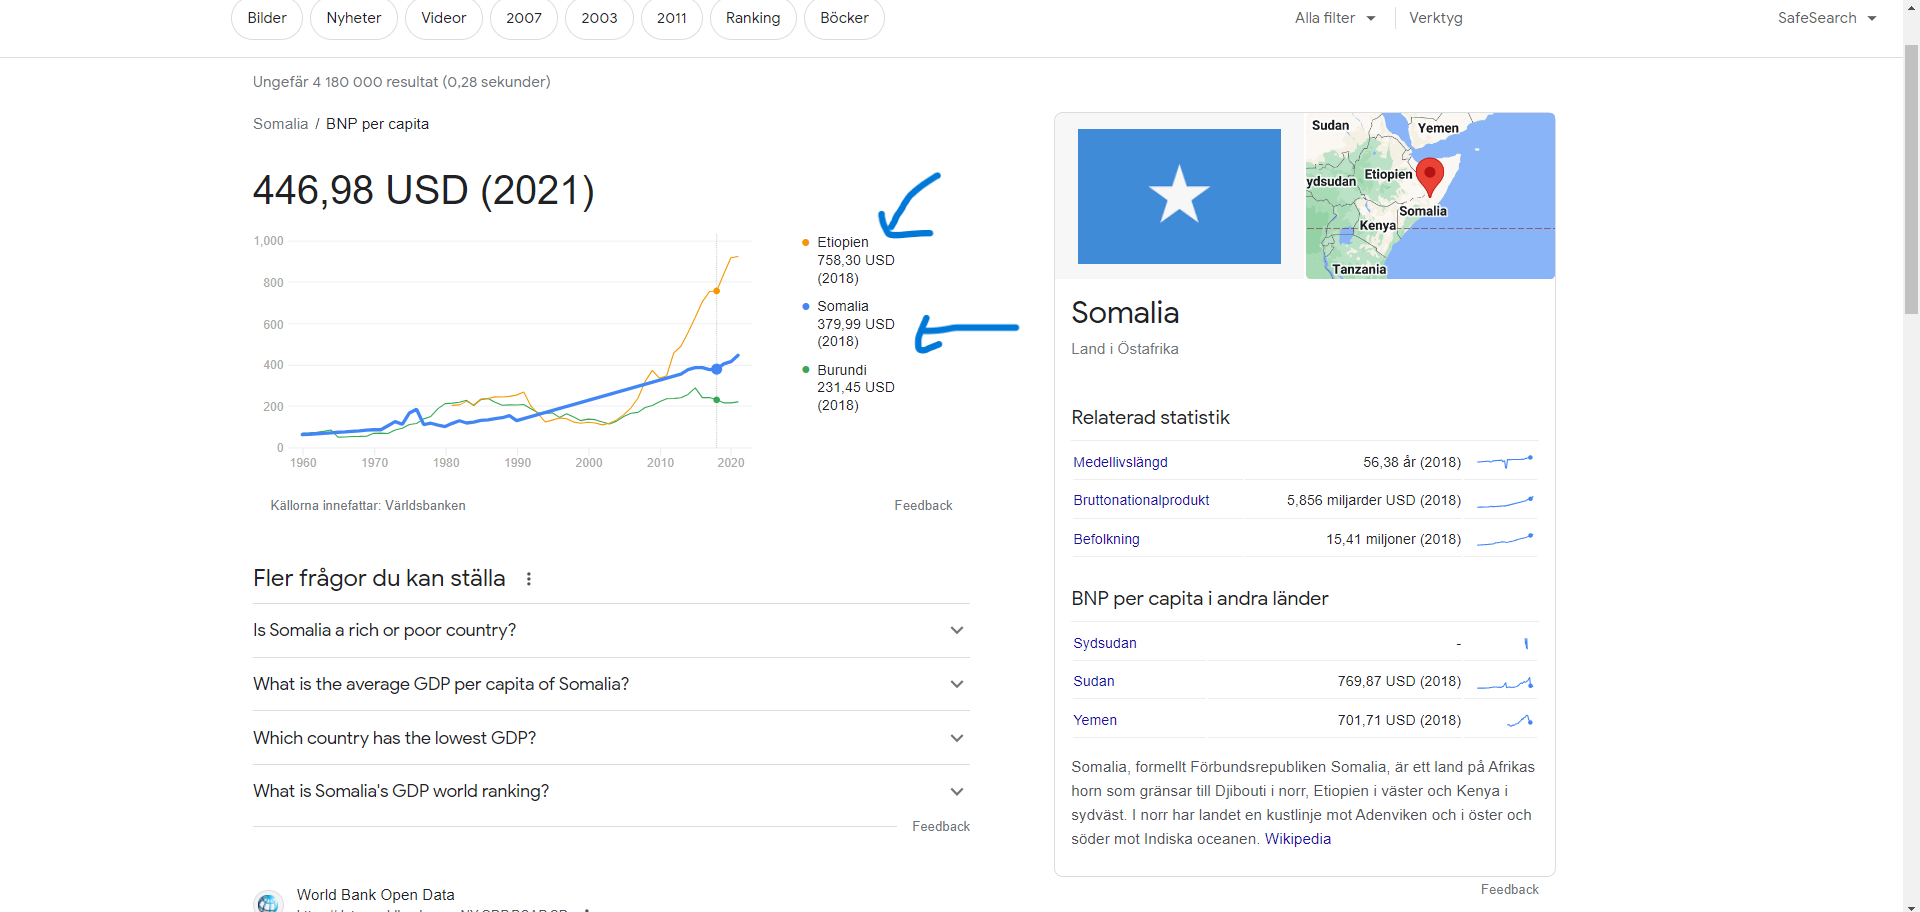This screenshot has width=1920, height=912.
Task: Click the orange Etiopien legend dot
Action: pyautogui.click(x=805, y=242)
